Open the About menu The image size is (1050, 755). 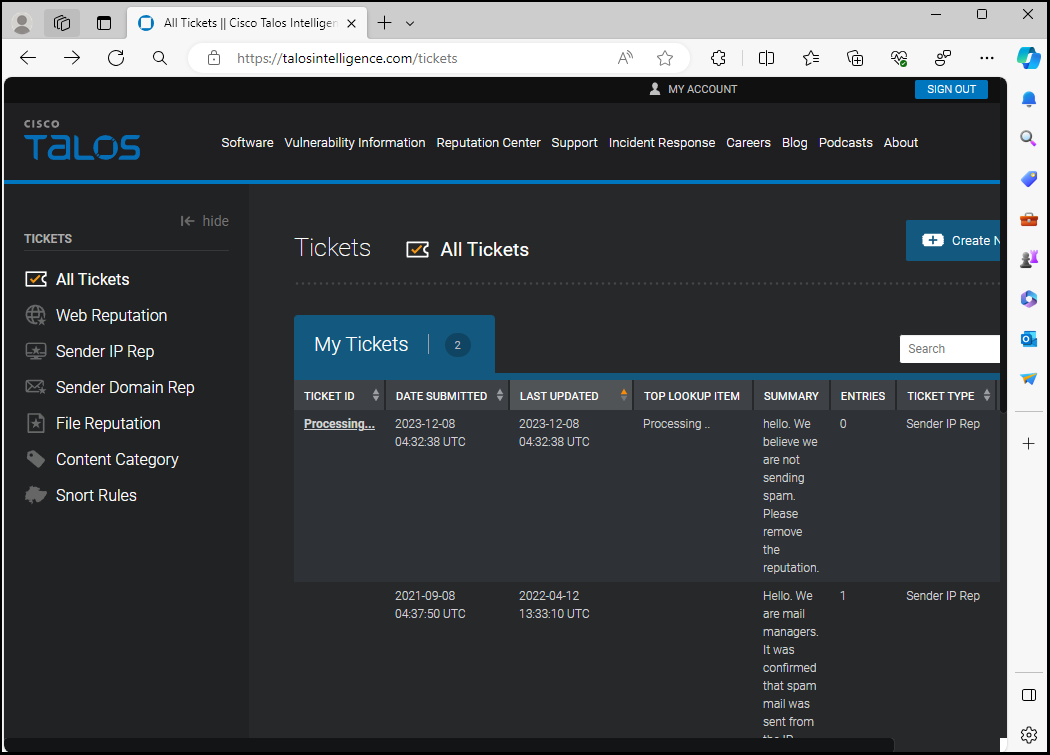[x=900, y=143]
